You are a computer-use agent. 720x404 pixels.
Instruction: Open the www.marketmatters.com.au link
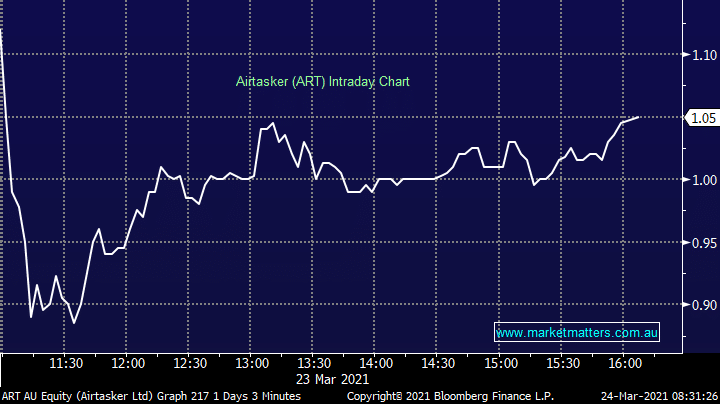point(577,332)
